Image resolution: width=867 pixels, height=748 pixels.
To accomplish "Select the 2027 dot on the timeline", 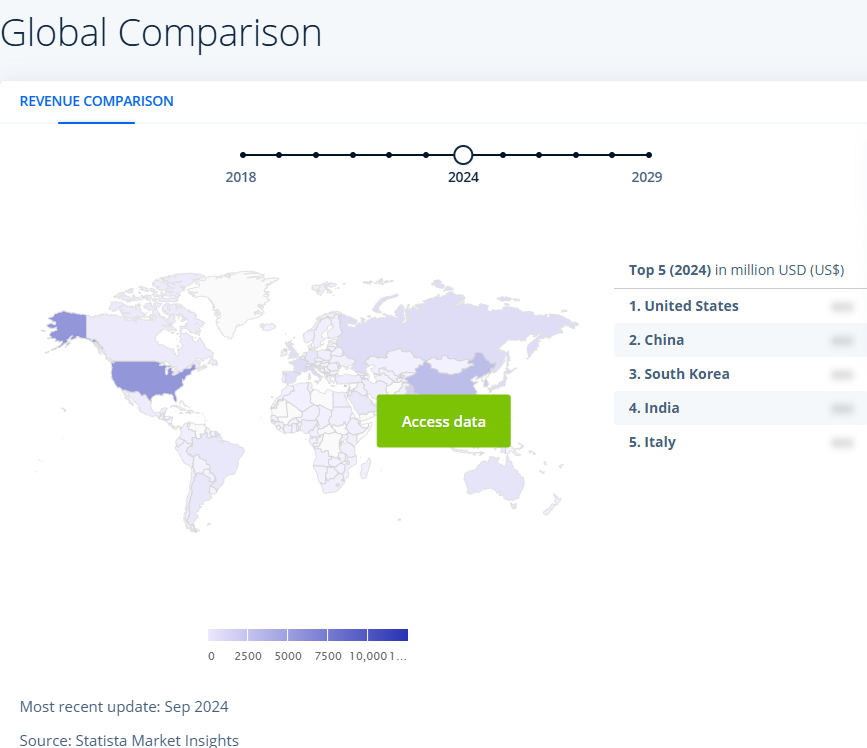I will [x=576, y=155].
